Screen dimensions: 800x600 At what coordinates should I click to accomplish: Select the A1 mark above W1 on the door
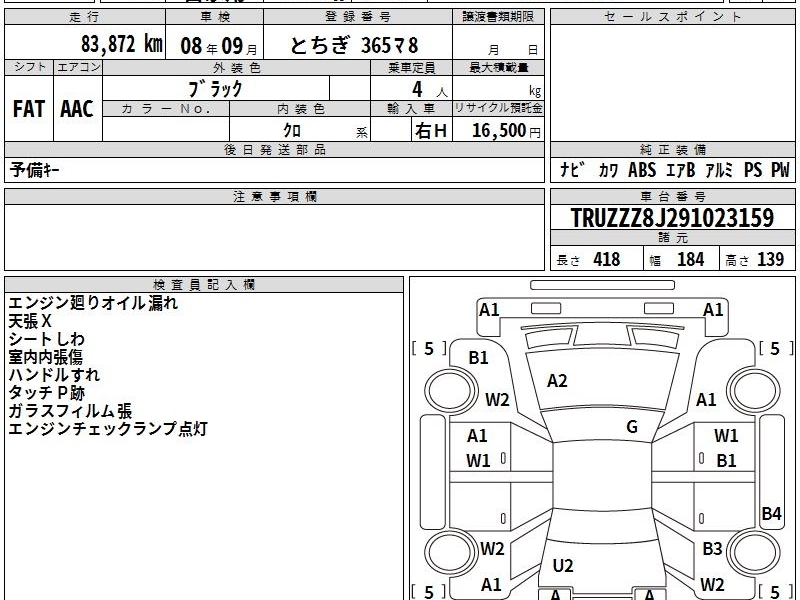[477, 436]
